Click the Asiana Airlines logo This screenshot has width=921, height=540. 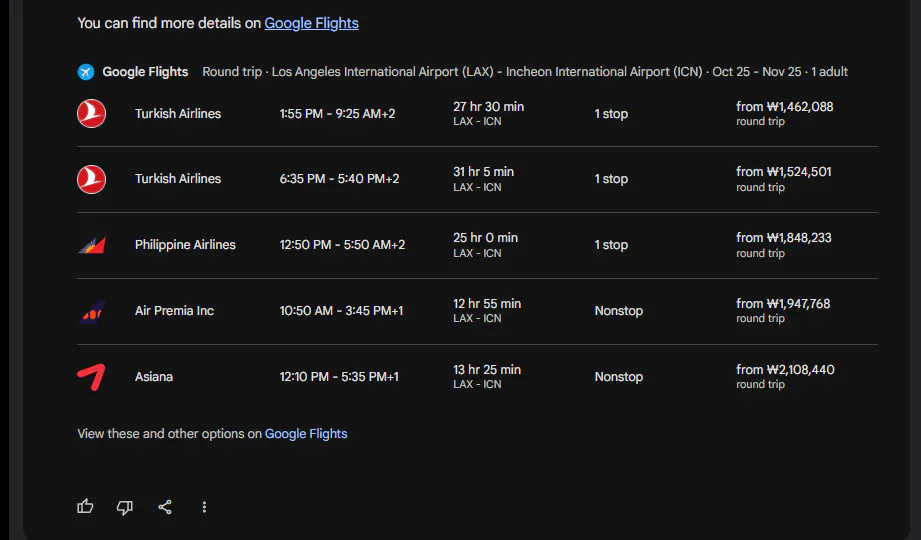click(92, 377)
